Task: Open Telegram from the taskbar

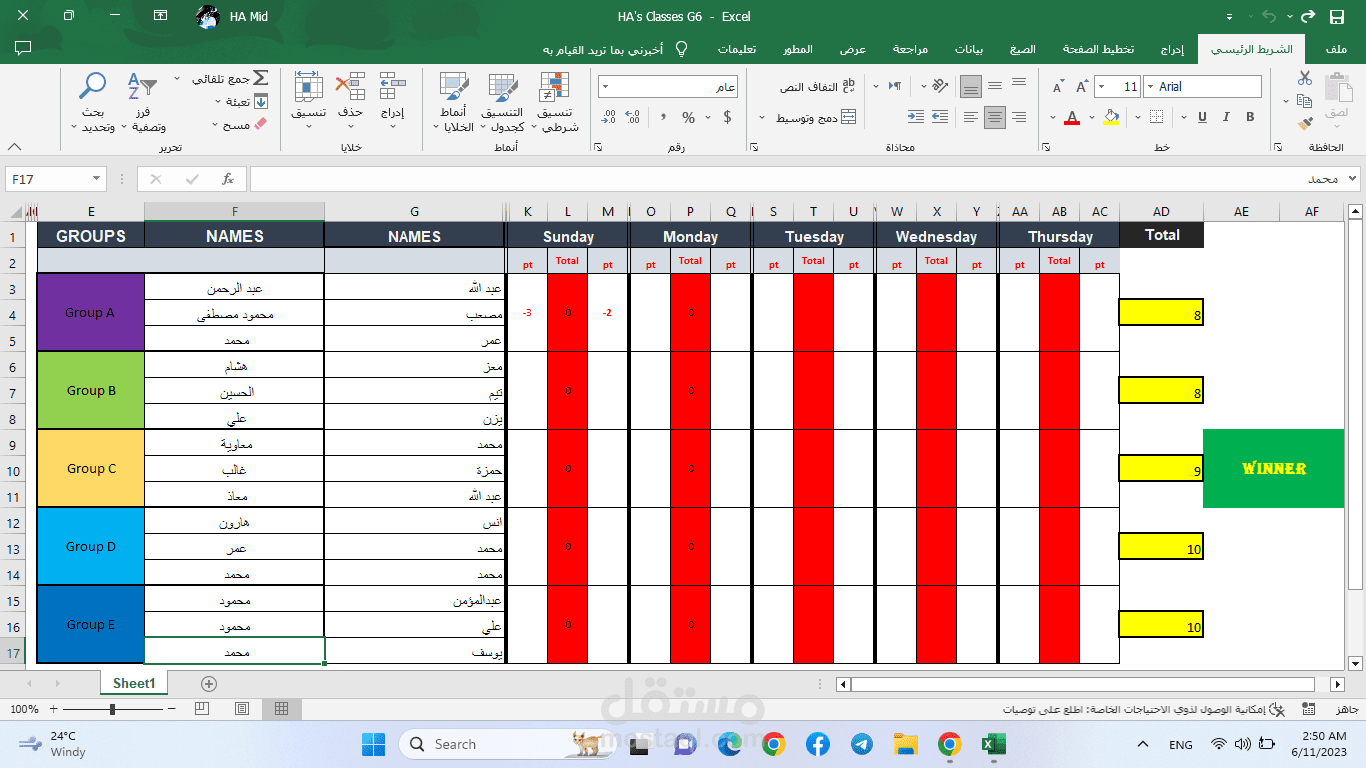Action: 861,744
